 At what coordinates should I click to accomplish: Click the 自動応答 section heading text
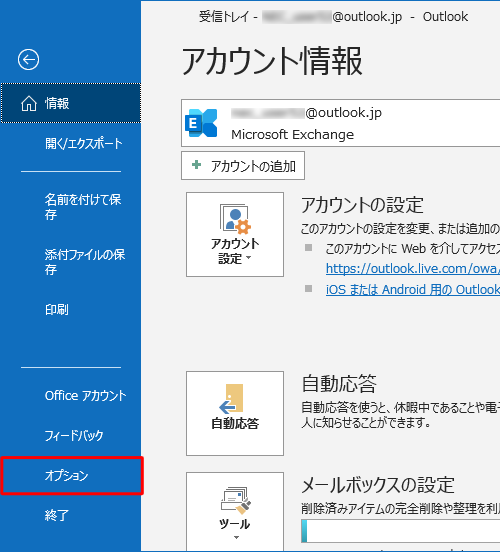(x=339, y=383)
